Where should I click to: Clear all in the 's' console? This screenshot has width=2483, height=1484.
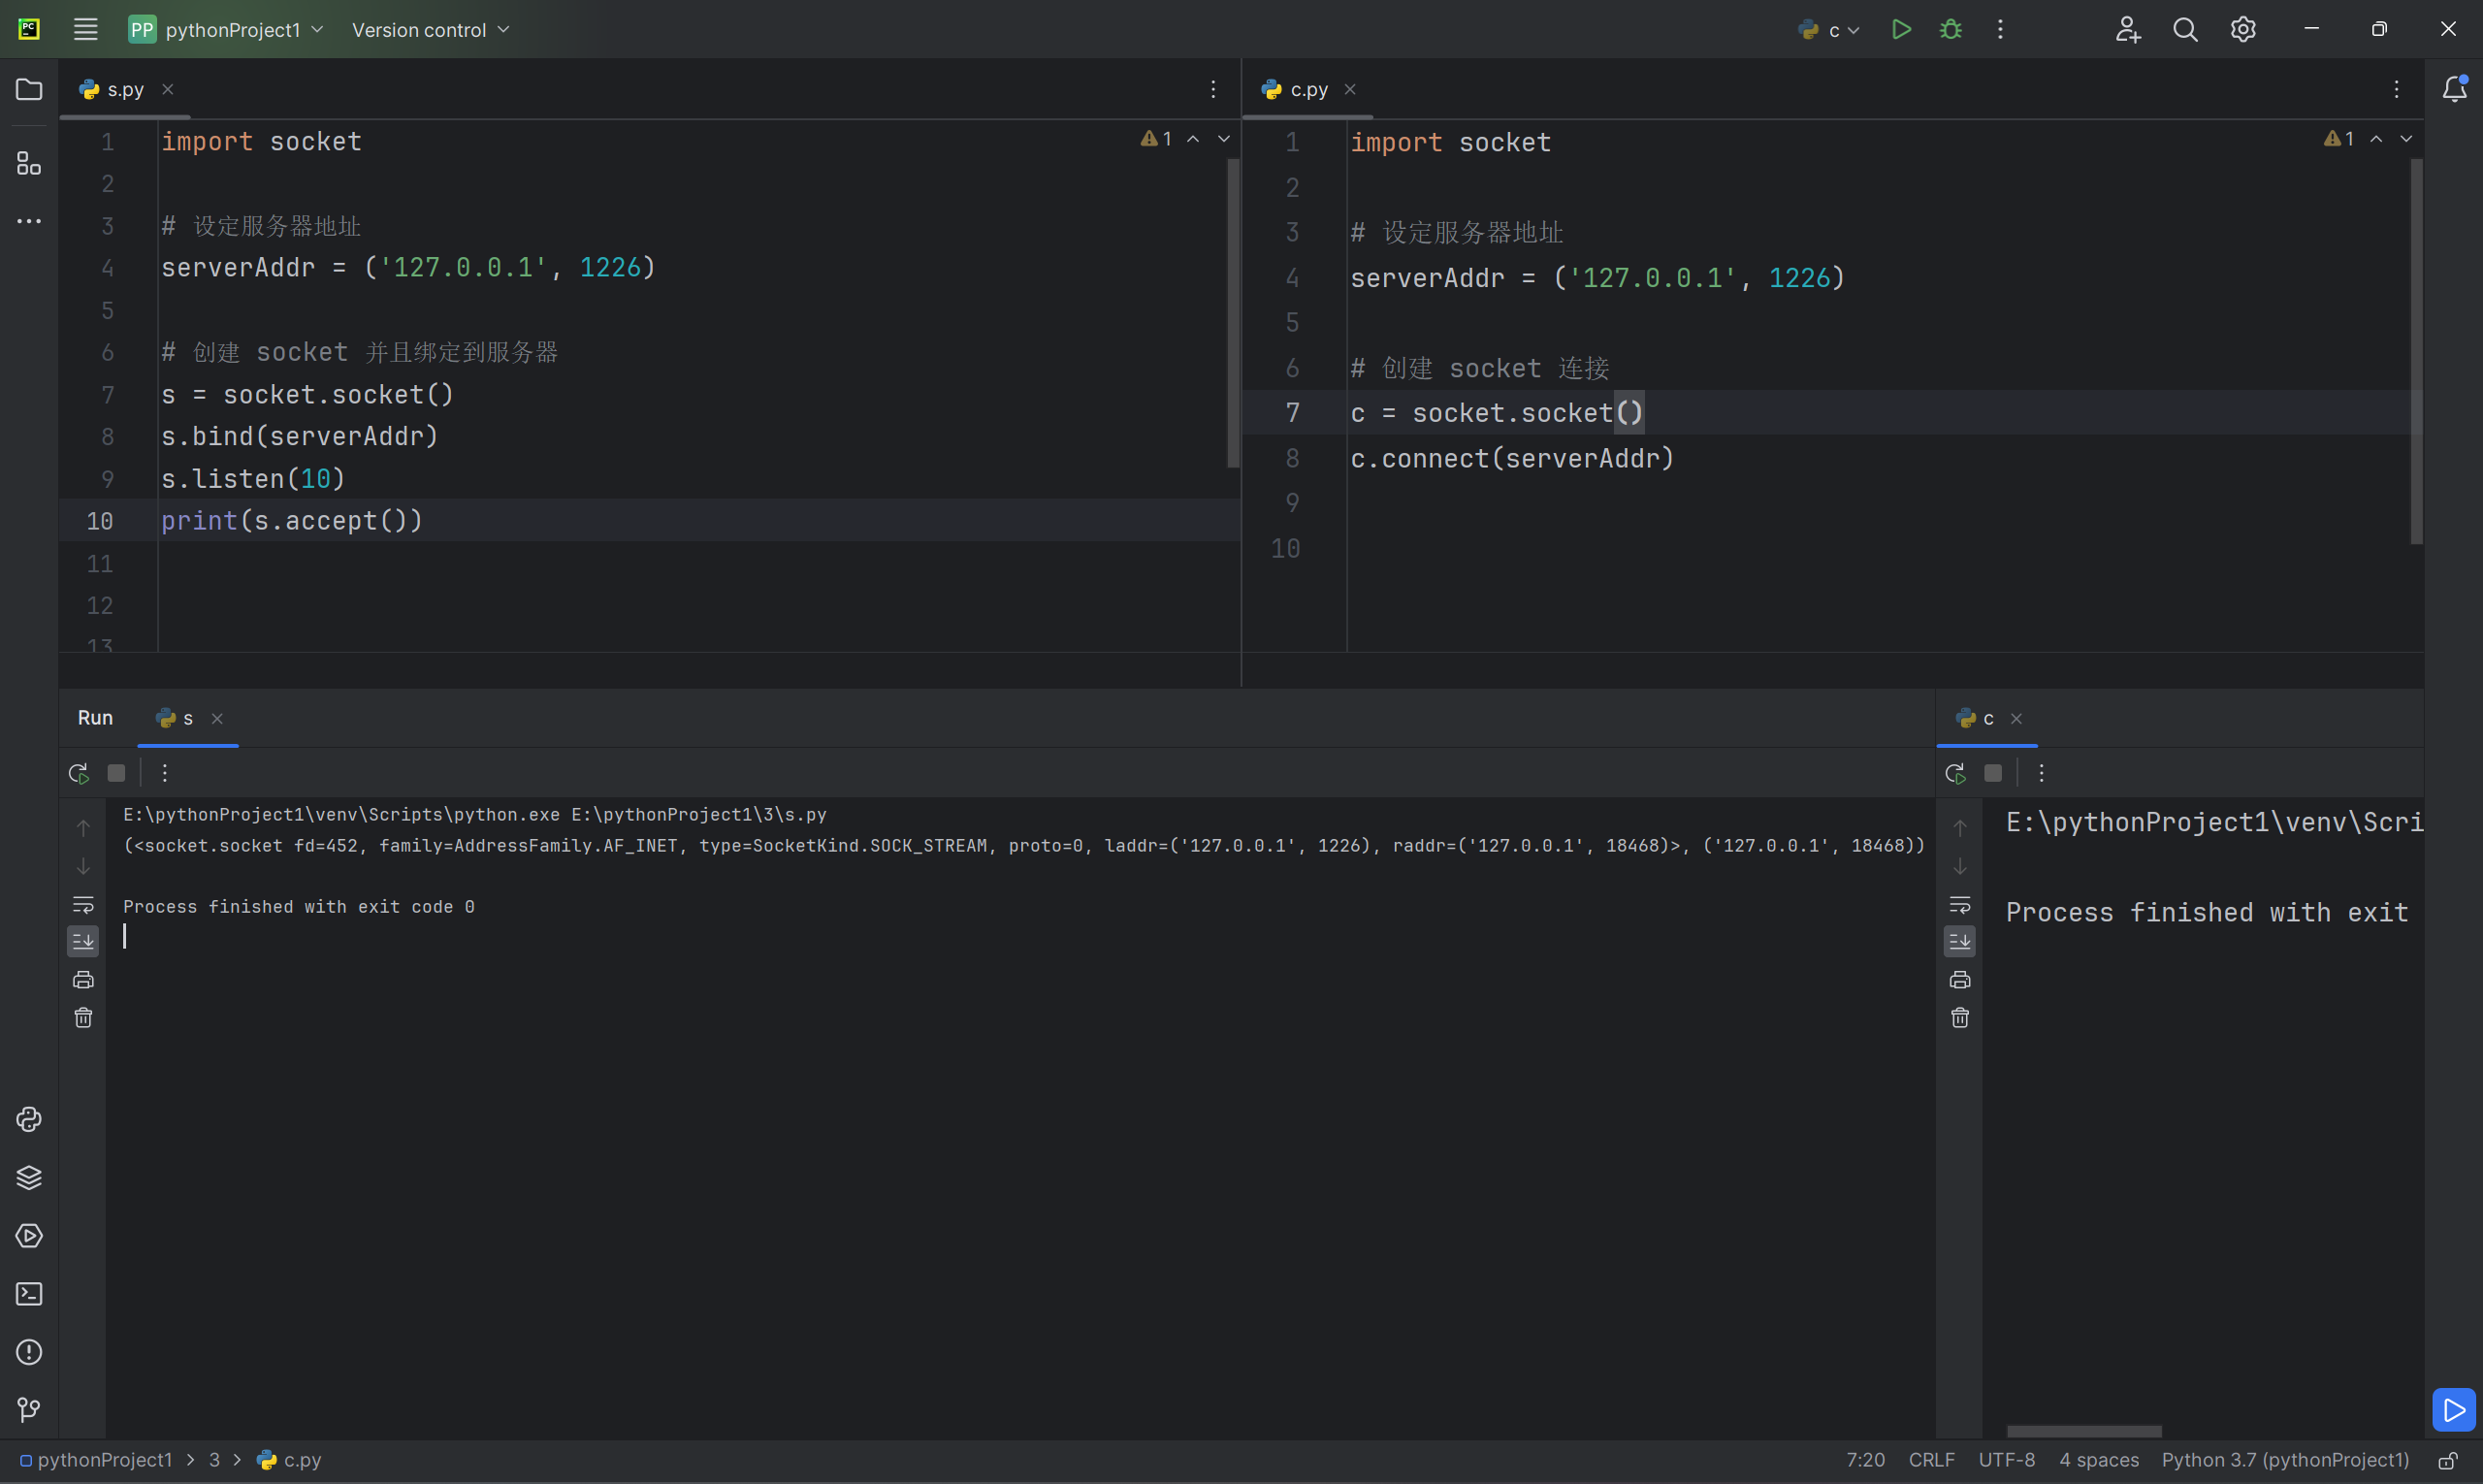[x=83, y=1018]
